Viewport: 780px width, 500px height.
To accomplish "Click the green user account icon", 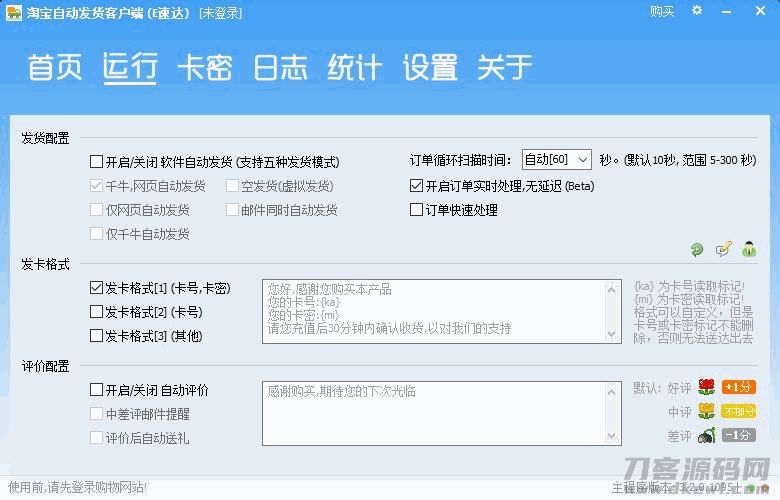I will pyautogui.click(x=747, y=249).
